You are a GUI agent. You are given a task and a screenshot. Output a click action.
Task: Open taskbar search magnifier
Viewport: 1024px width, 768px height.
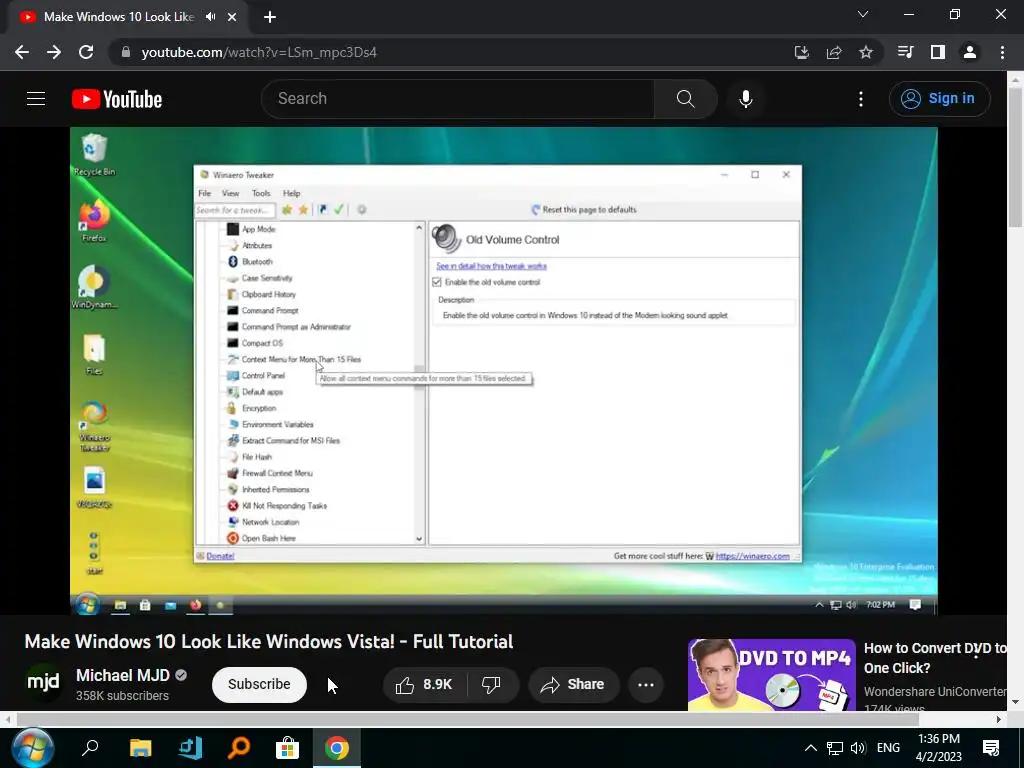90,748
